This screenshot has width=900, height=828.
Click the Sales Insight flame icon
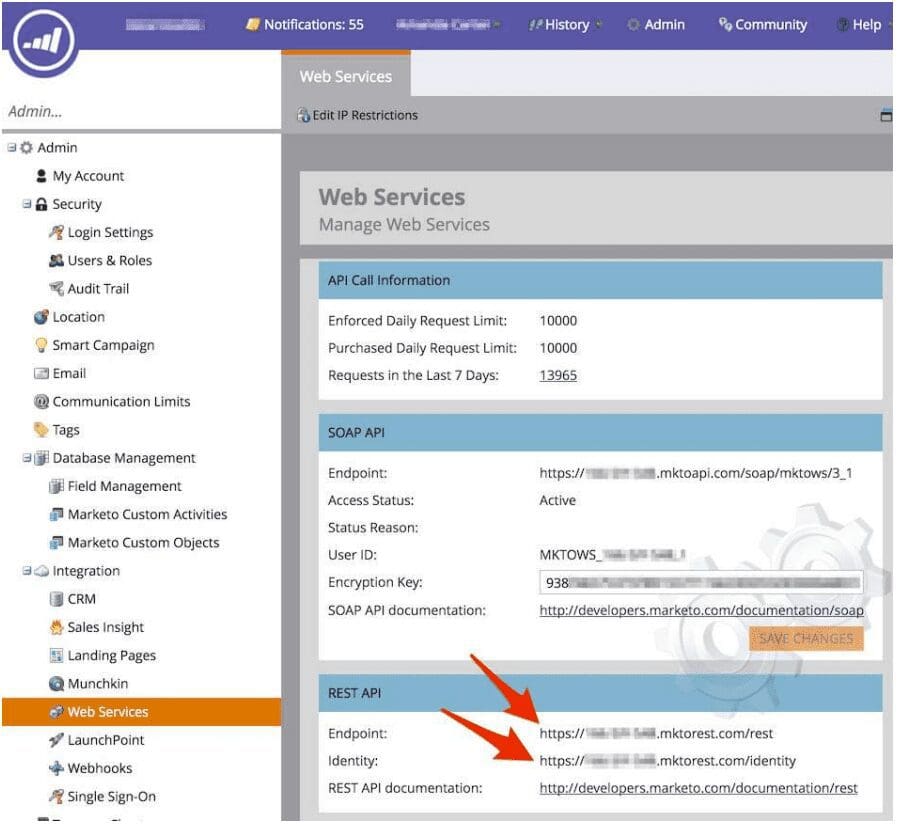[56, 628]
